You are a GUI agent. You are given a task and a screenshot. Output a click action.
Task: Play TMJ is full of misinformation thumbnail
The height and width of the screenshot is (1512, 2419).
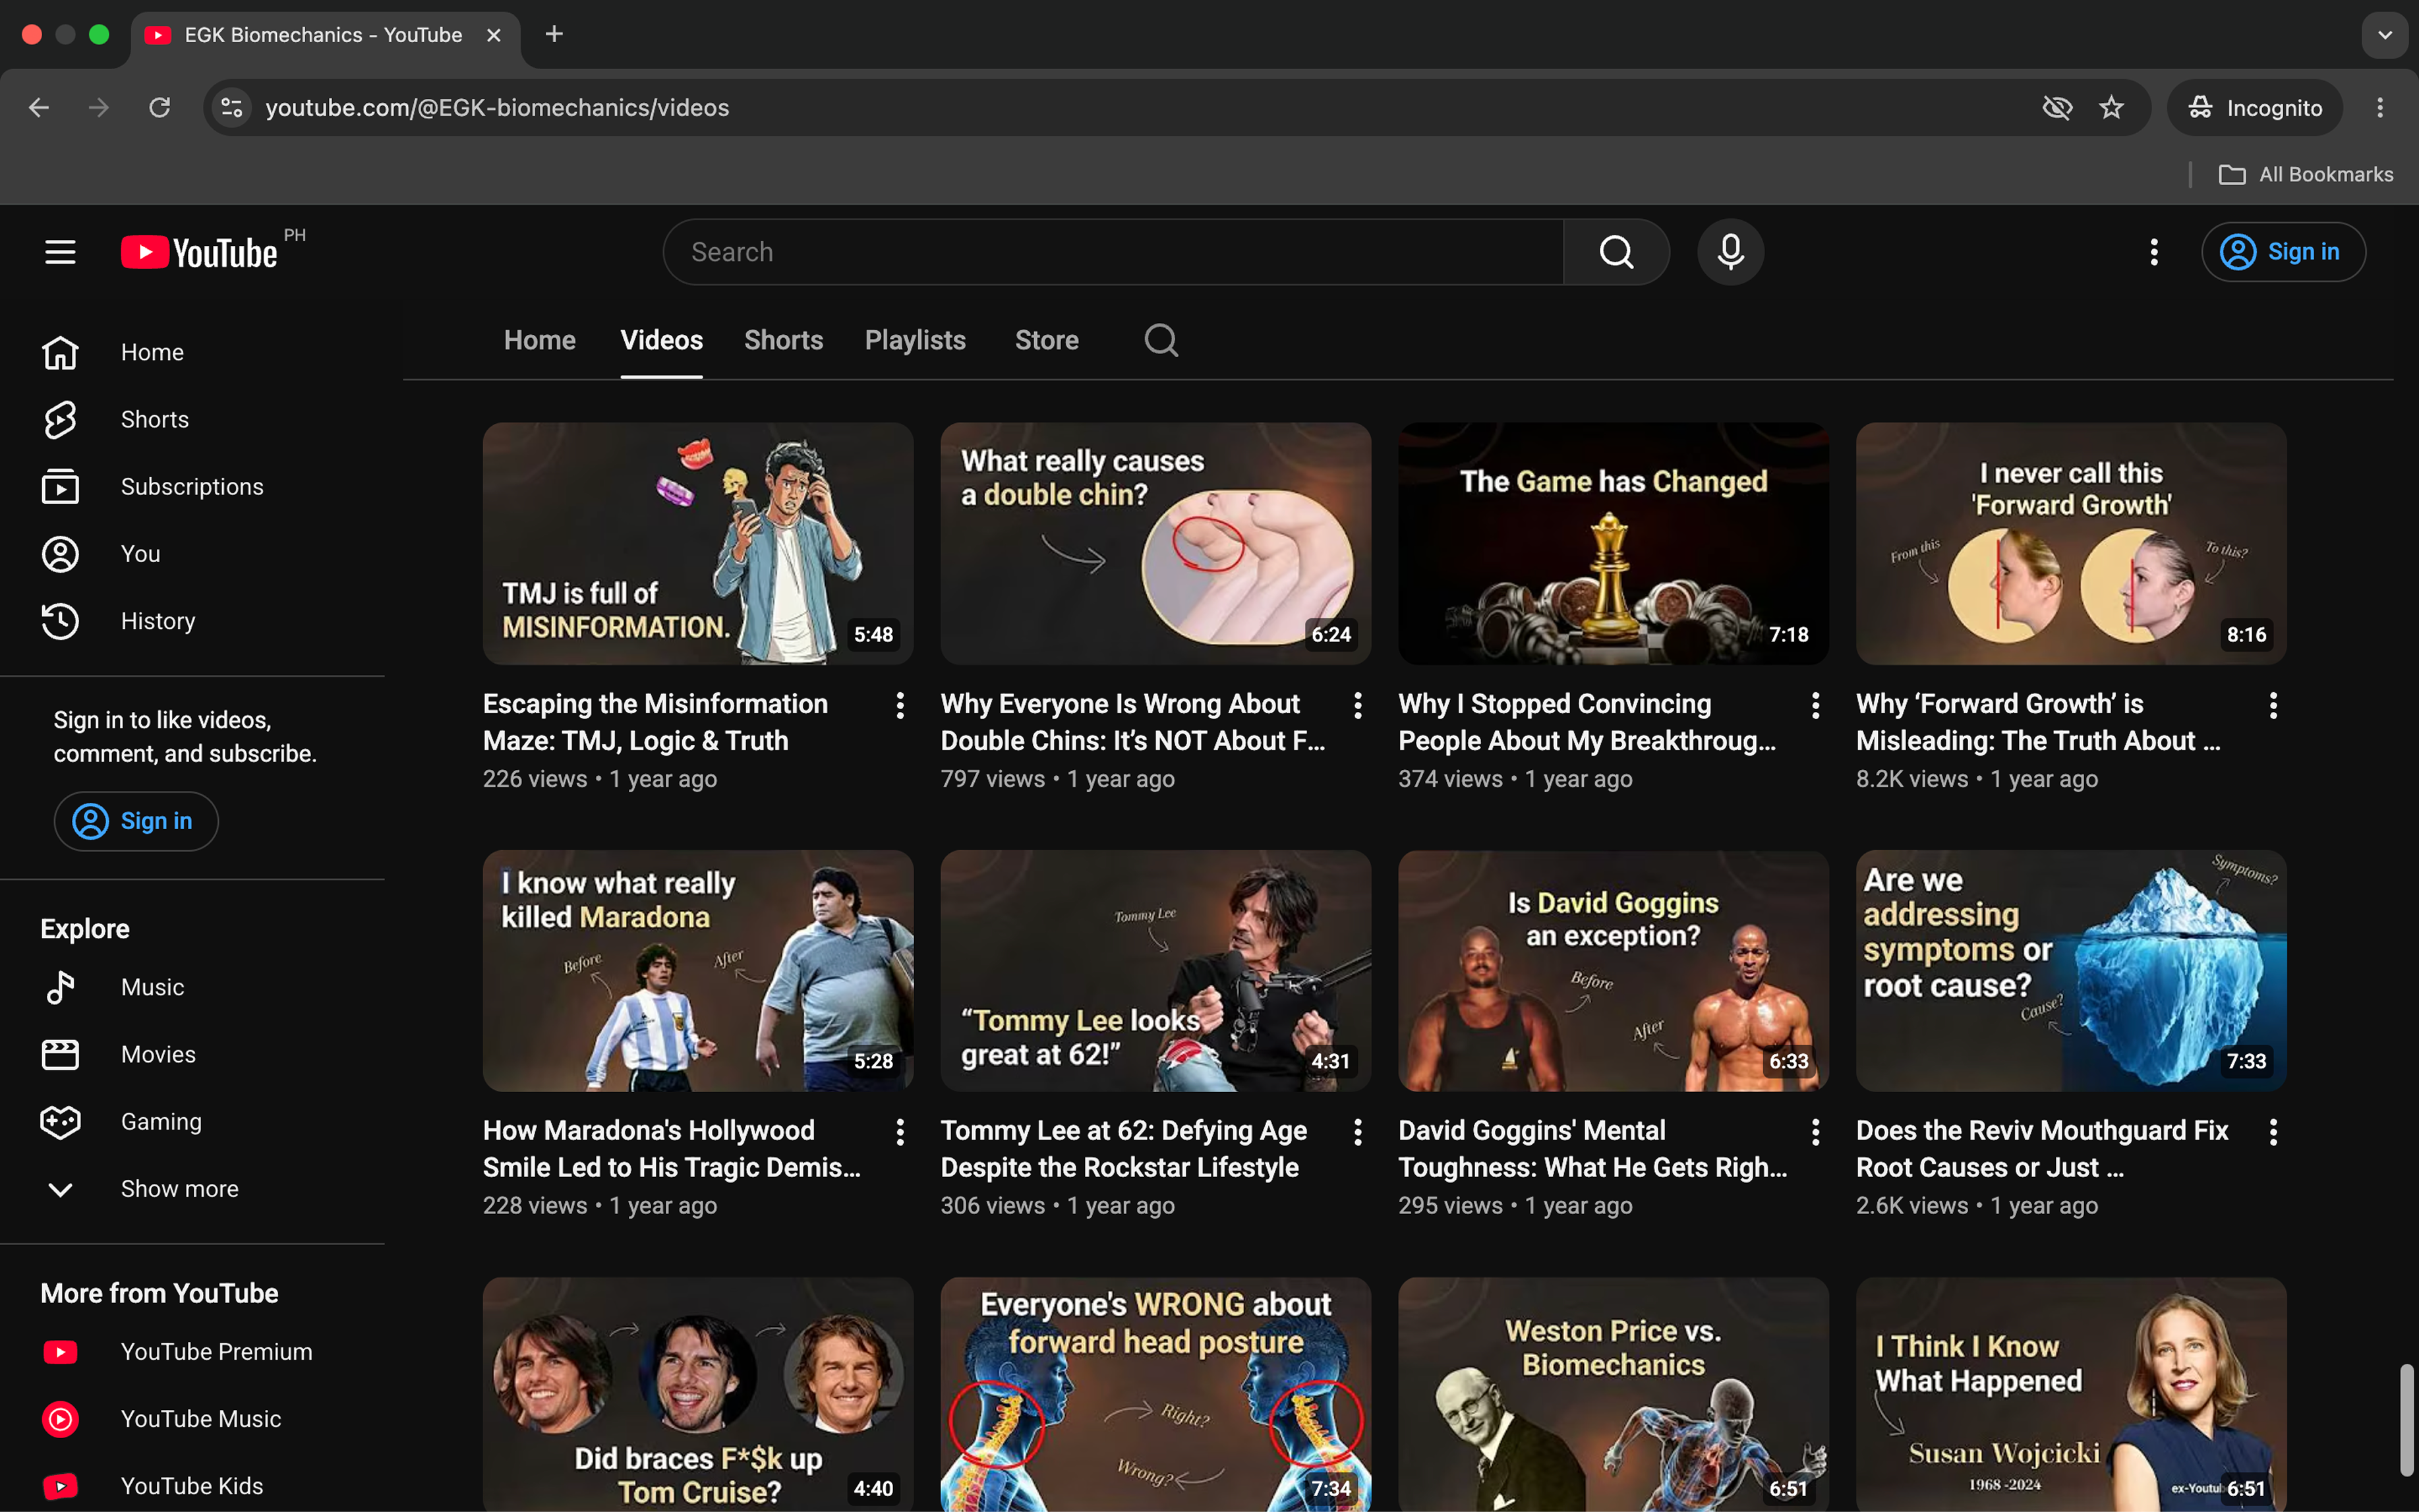698,543
